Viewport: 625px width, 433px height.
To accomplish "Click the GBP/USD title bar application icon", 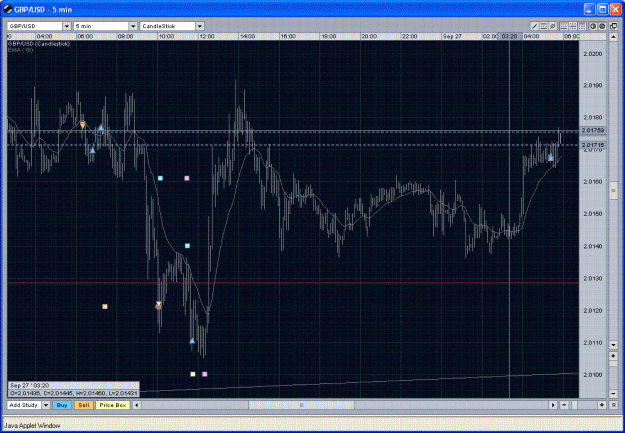I will 8,9.
